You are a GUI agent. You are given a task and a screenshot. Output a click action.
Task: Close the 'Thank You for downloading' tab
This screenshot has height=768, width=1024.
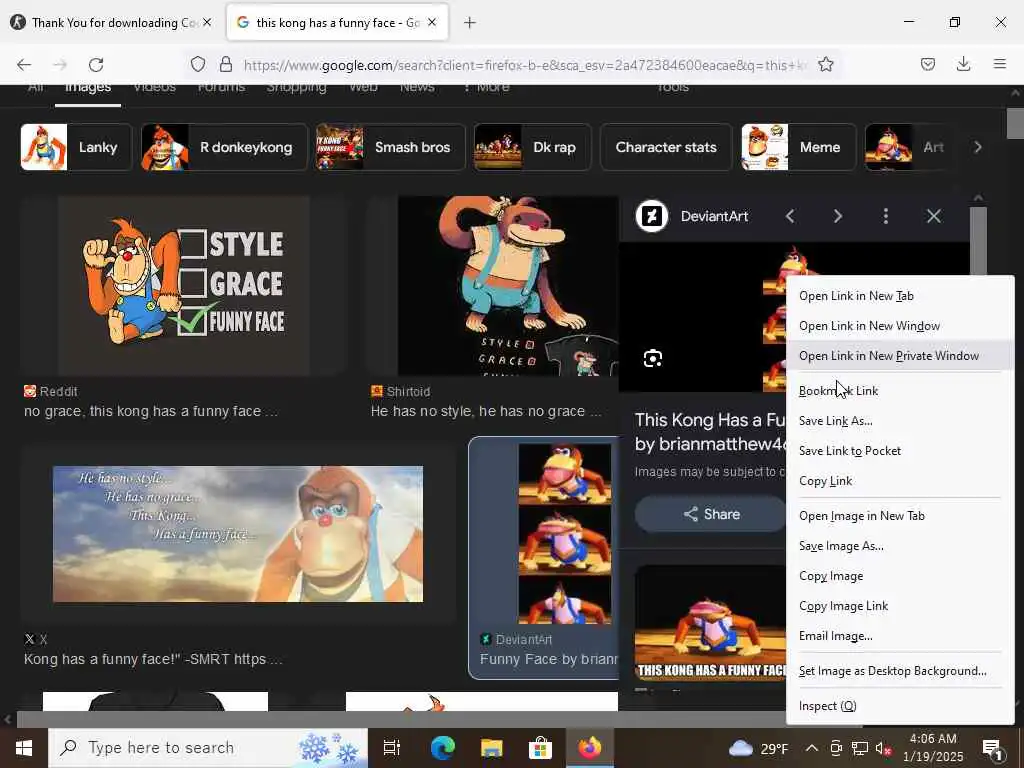pos(207,22)
